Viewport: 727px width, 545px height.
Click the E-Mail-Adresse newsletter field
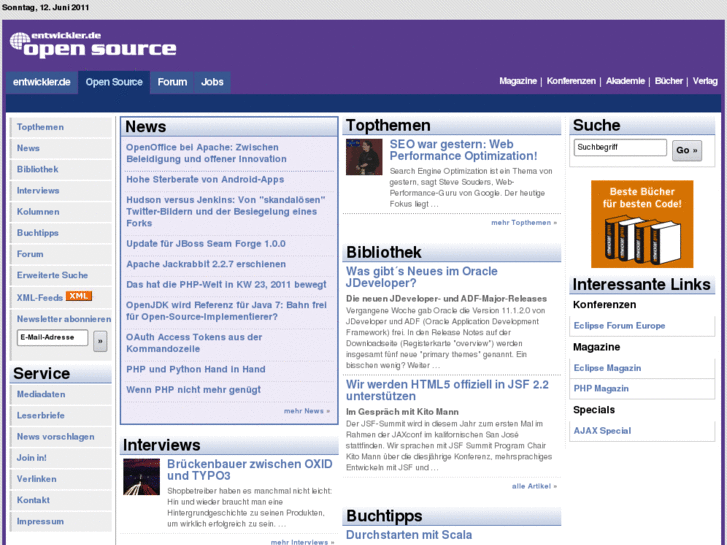coord(52,337)
